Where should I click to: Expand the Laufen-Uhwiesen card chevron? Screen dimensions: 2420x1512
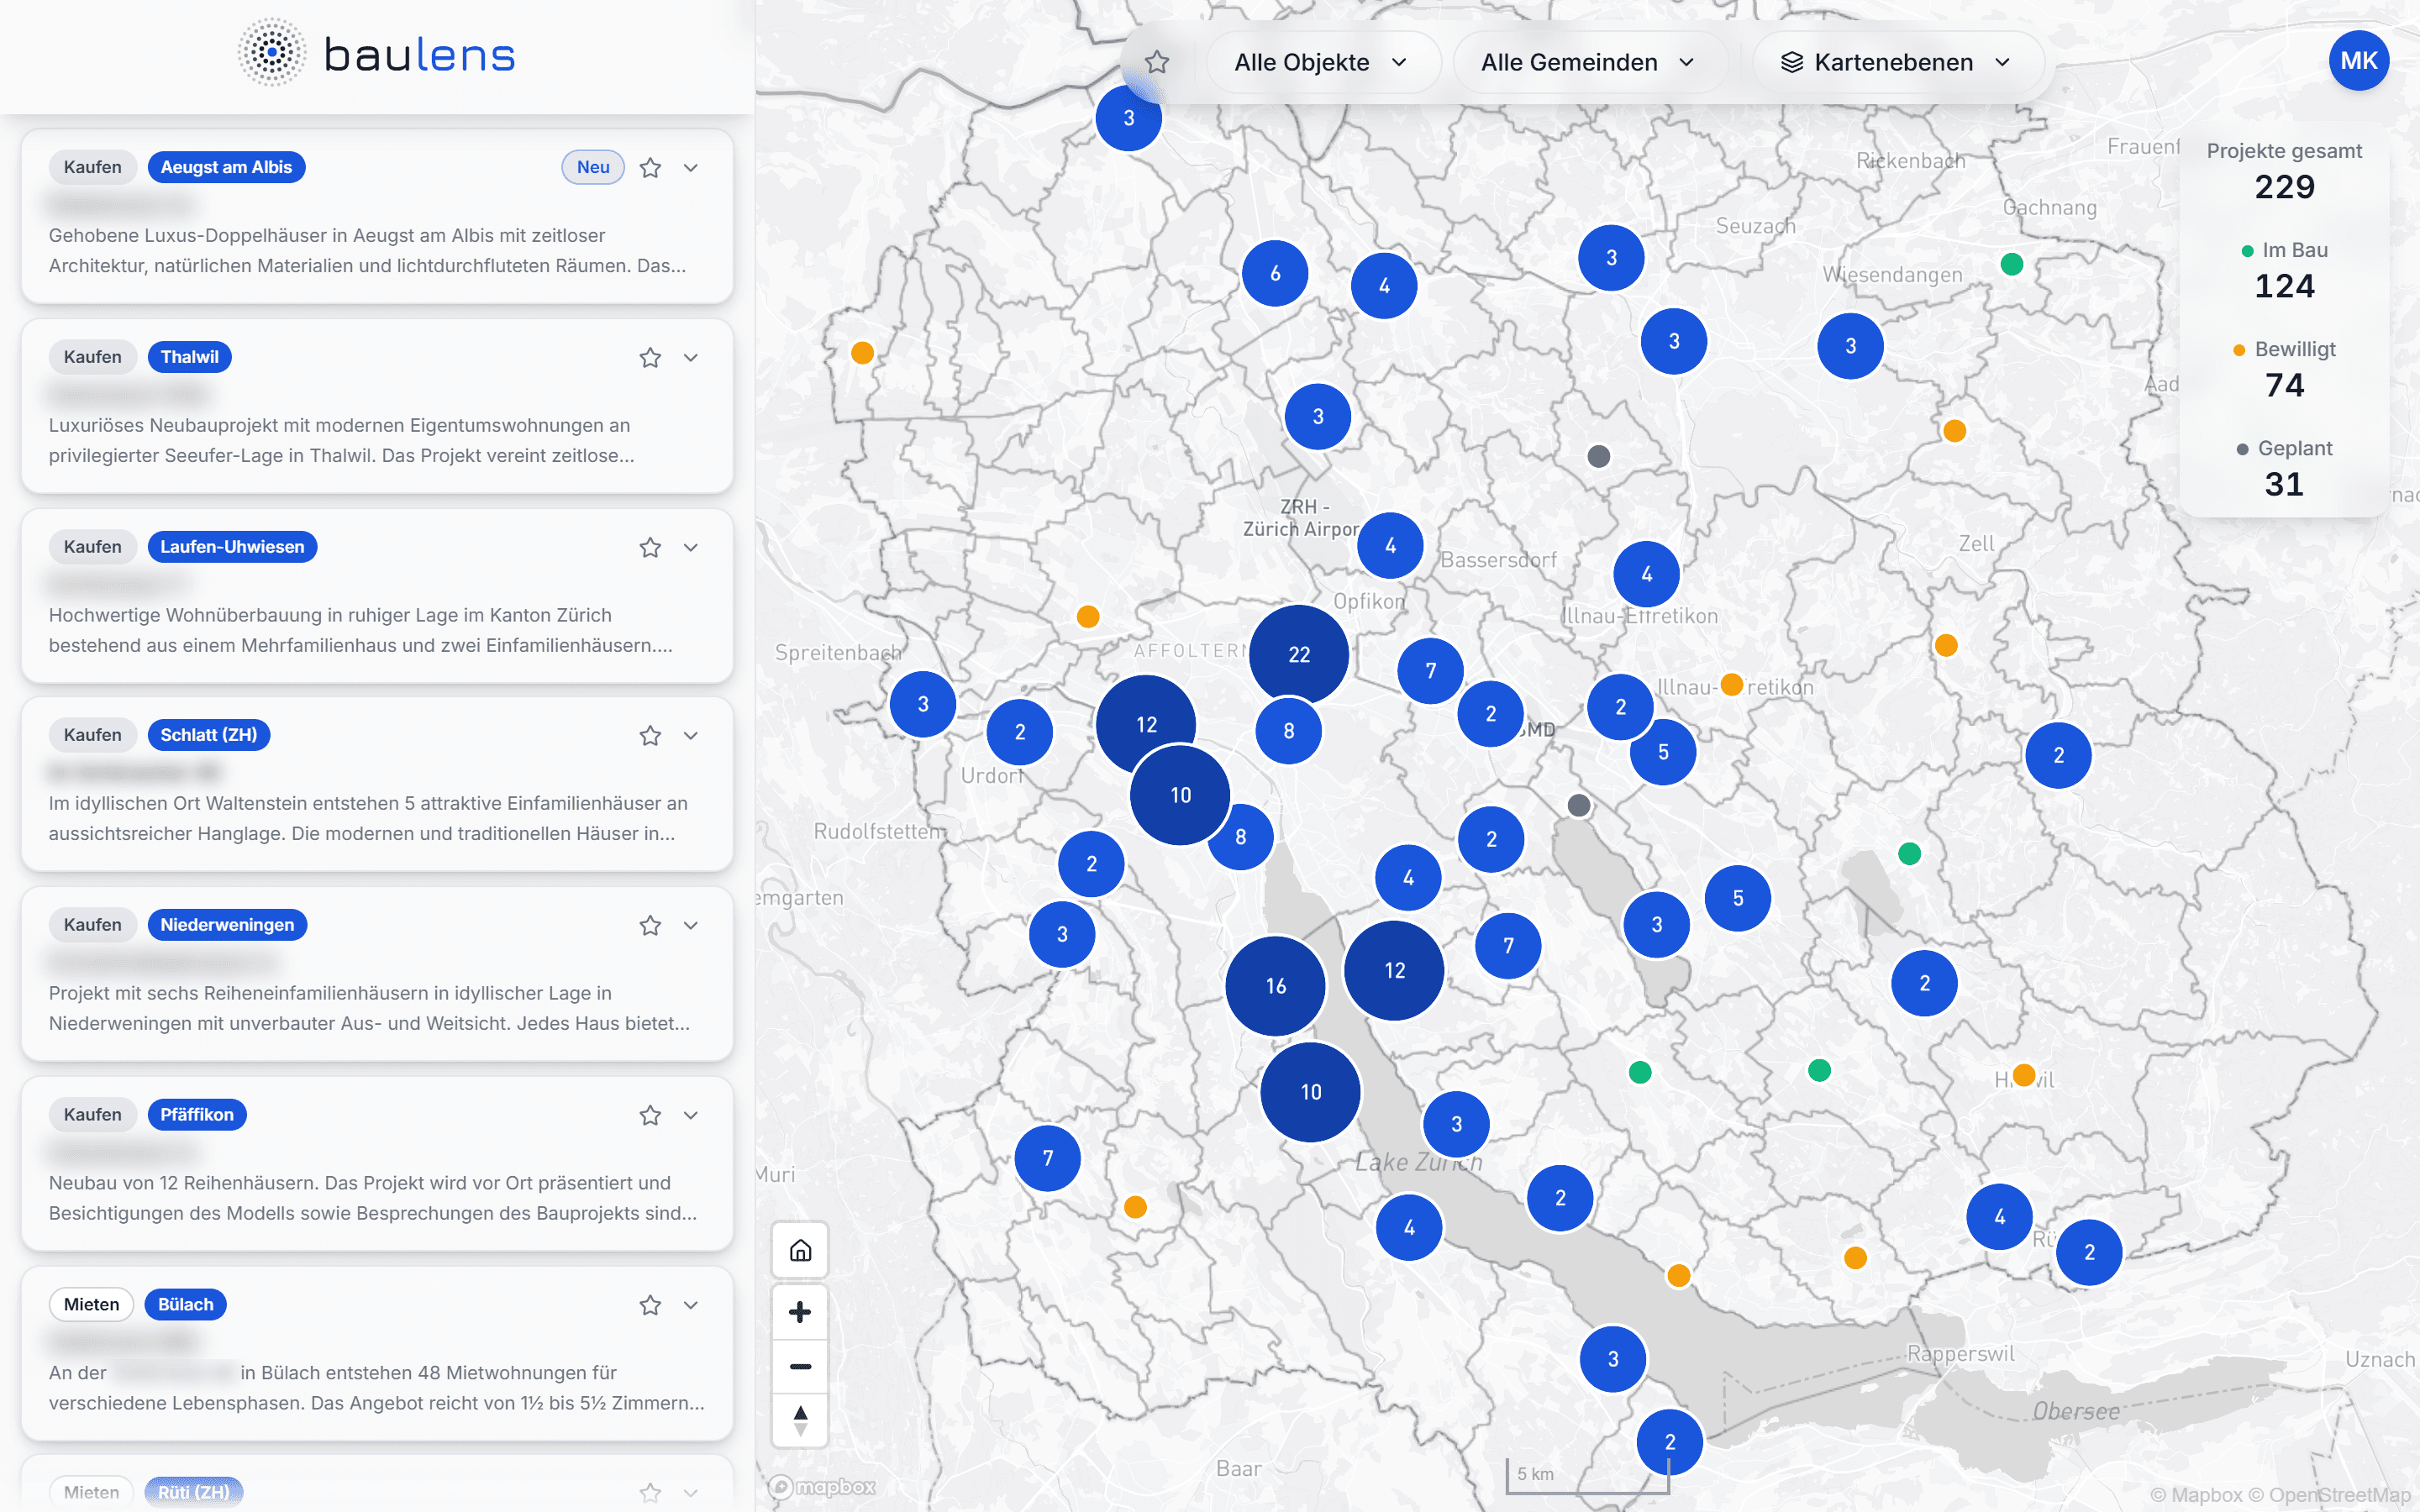point(691,547)
